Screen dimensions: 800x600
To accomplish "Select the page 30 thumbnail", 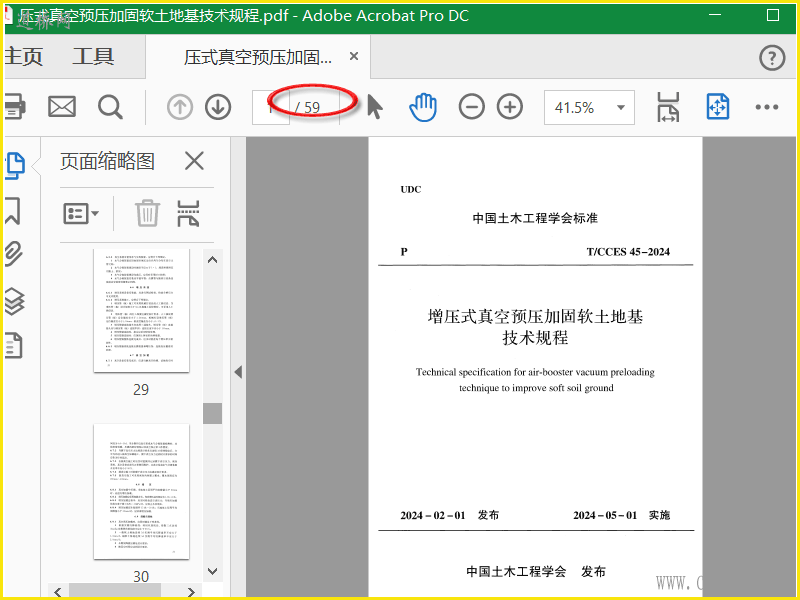I will (141, 491).
